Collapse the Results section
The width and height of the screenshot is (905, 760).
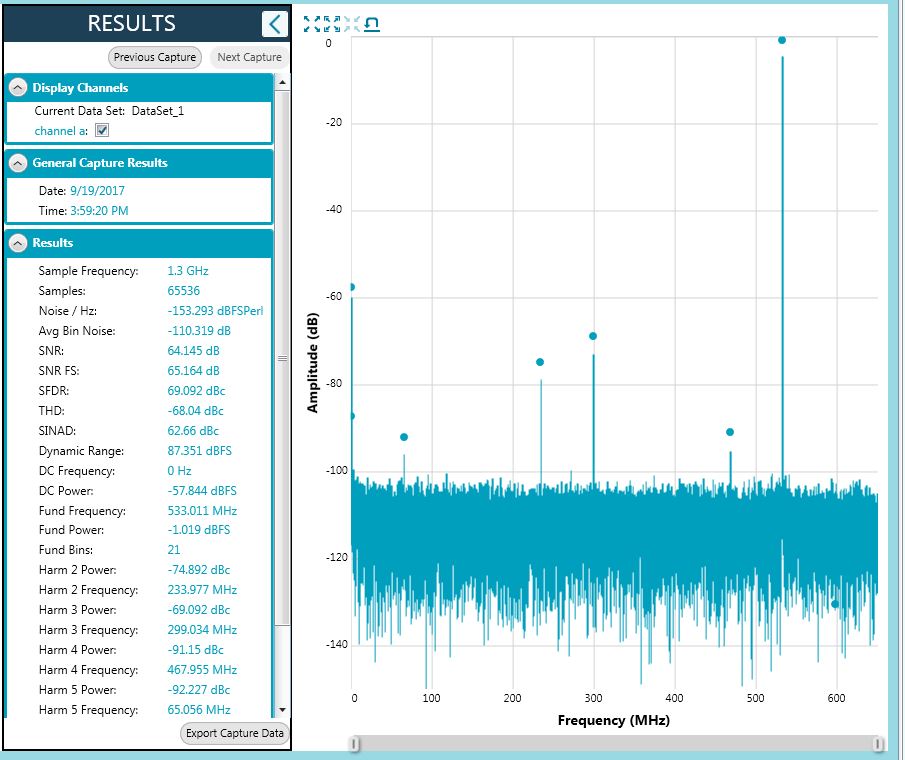click(x=18, y=243)
